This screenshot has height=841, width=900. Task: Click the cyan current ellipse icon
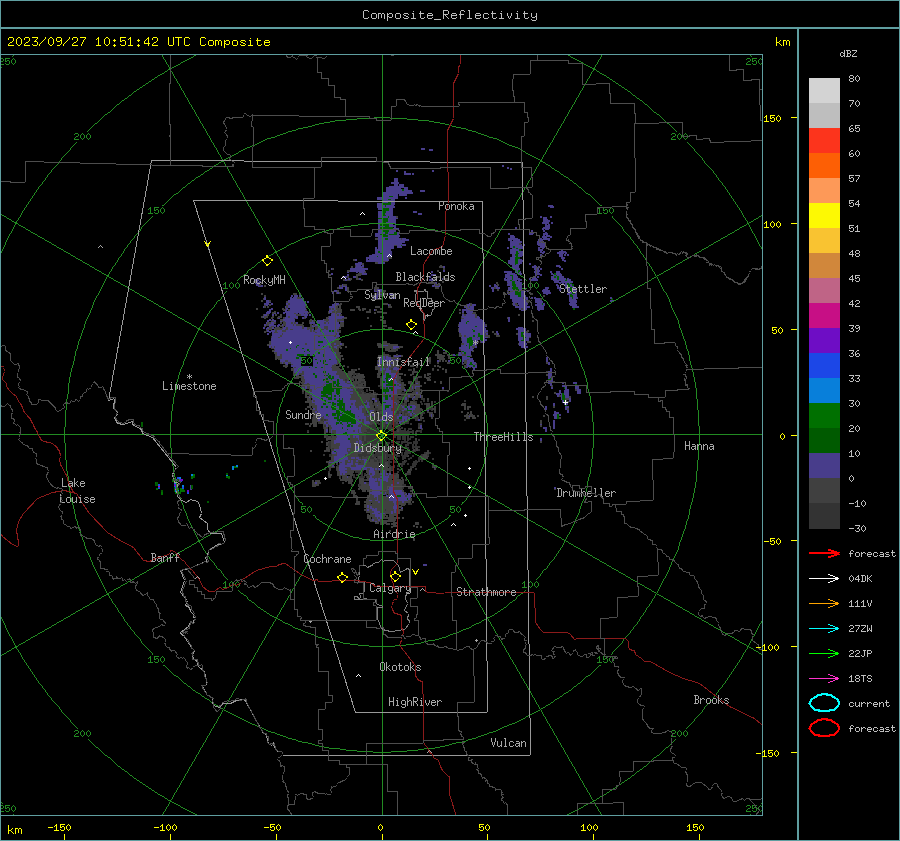824,703
